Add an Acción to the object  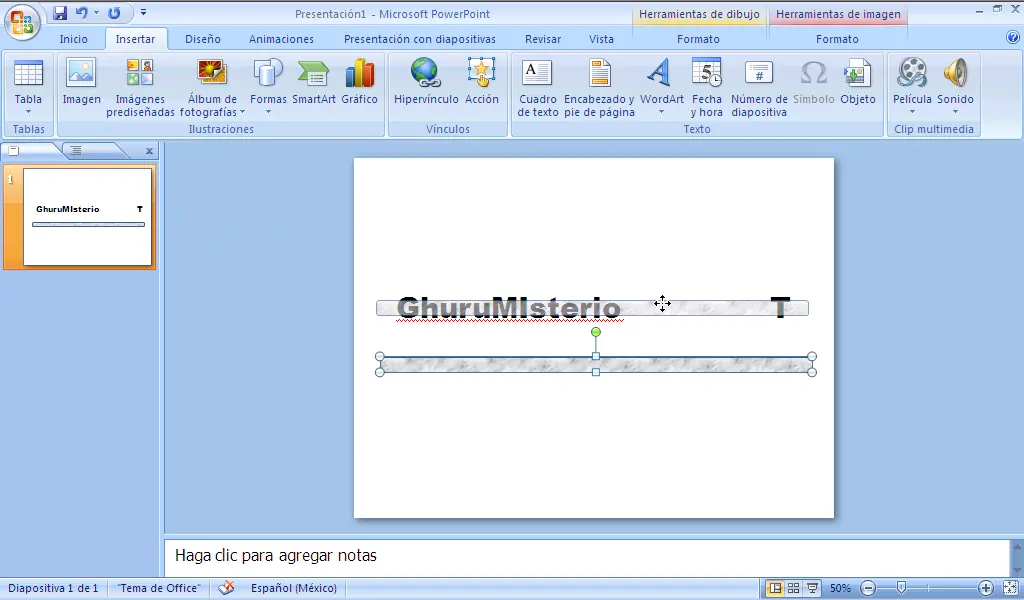(x=481, y=82)
